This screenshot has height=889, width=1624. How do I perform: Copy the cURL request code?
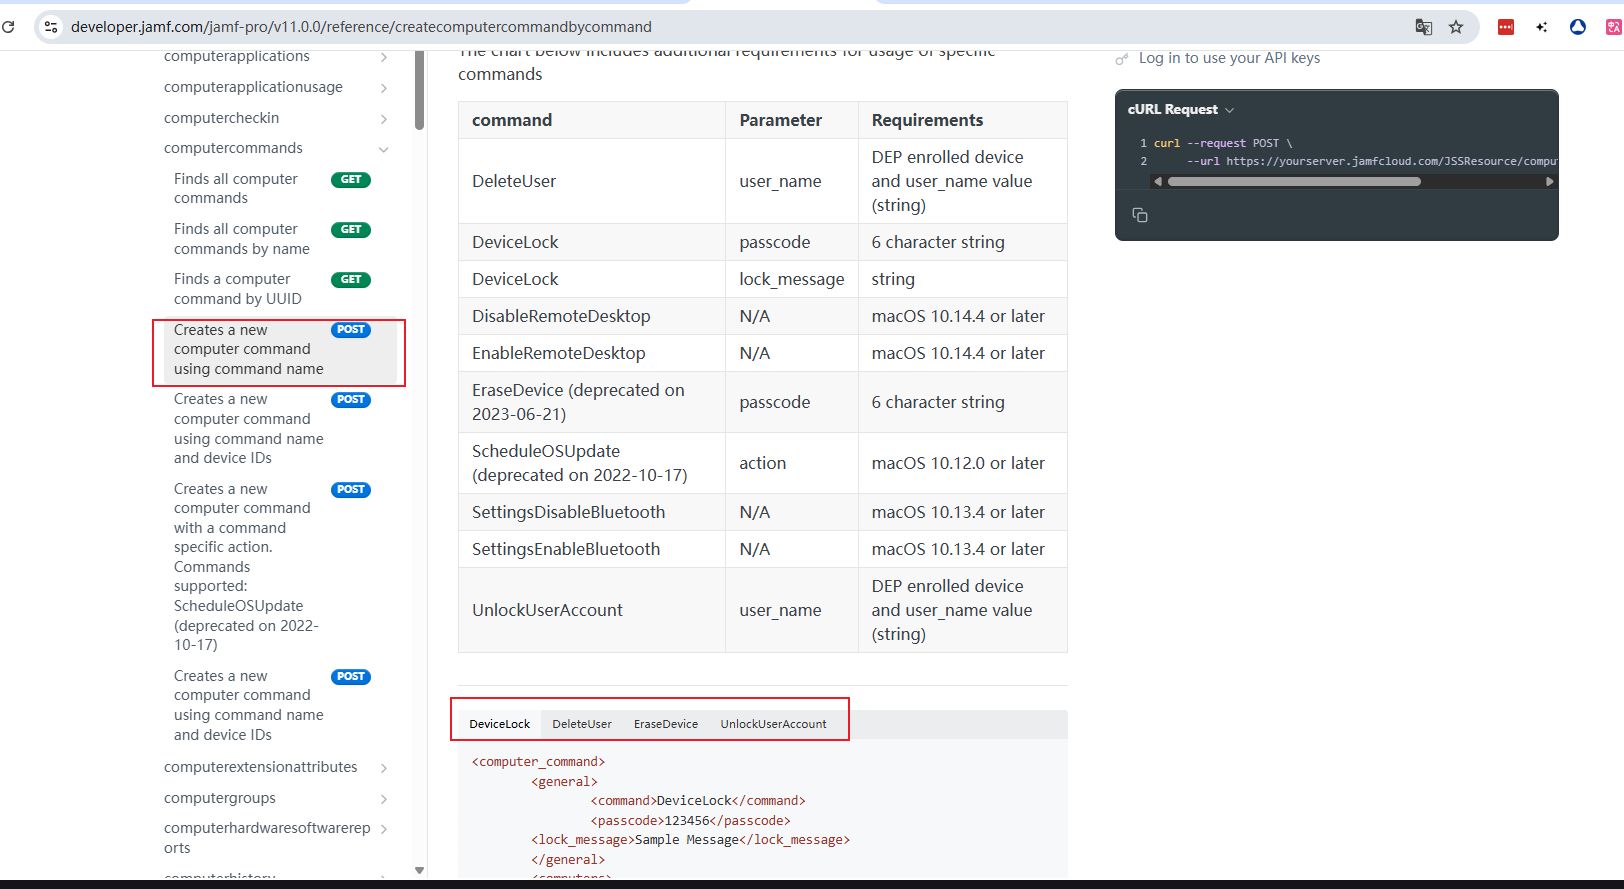tap(1139, 215)
